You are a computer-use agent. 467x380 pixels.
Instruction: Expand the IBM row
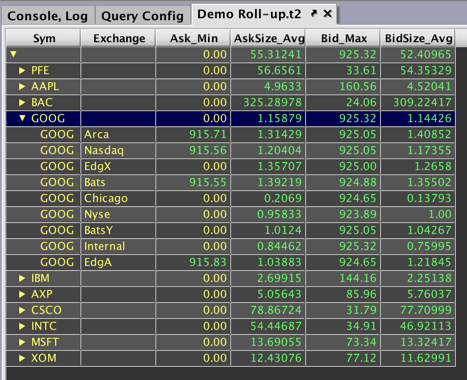pyautogui.click(x=22, y=278)
